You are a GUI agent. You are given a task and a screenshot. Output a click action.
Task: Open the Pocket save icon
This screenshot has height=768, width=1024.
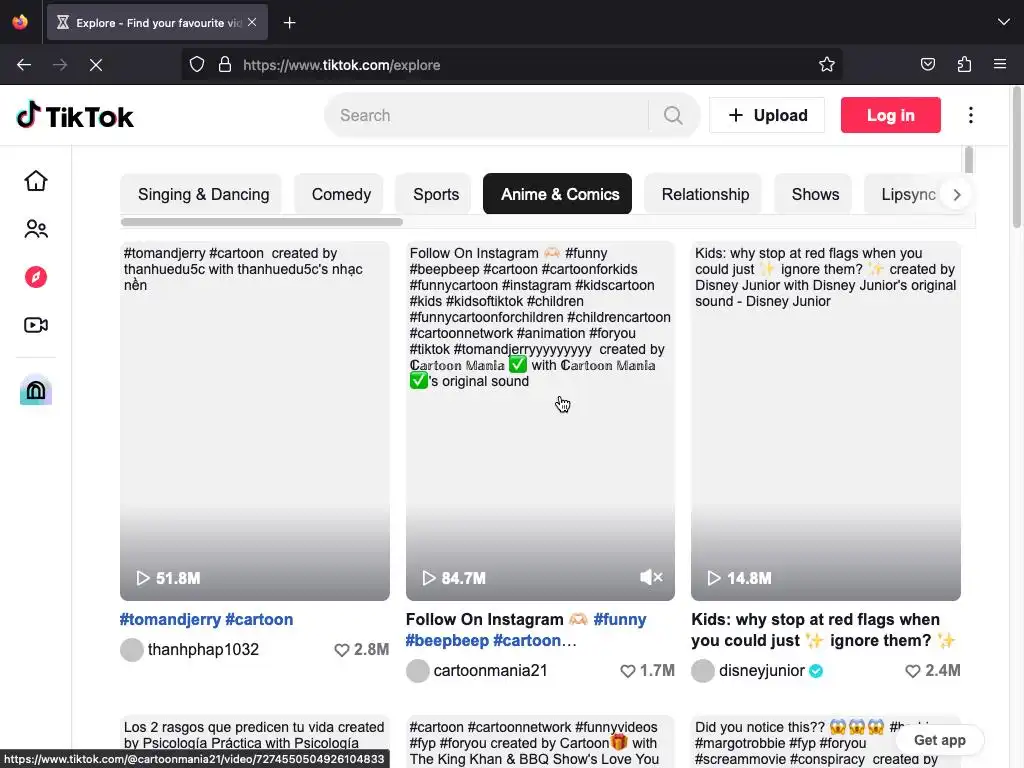[x=928, y=64]
